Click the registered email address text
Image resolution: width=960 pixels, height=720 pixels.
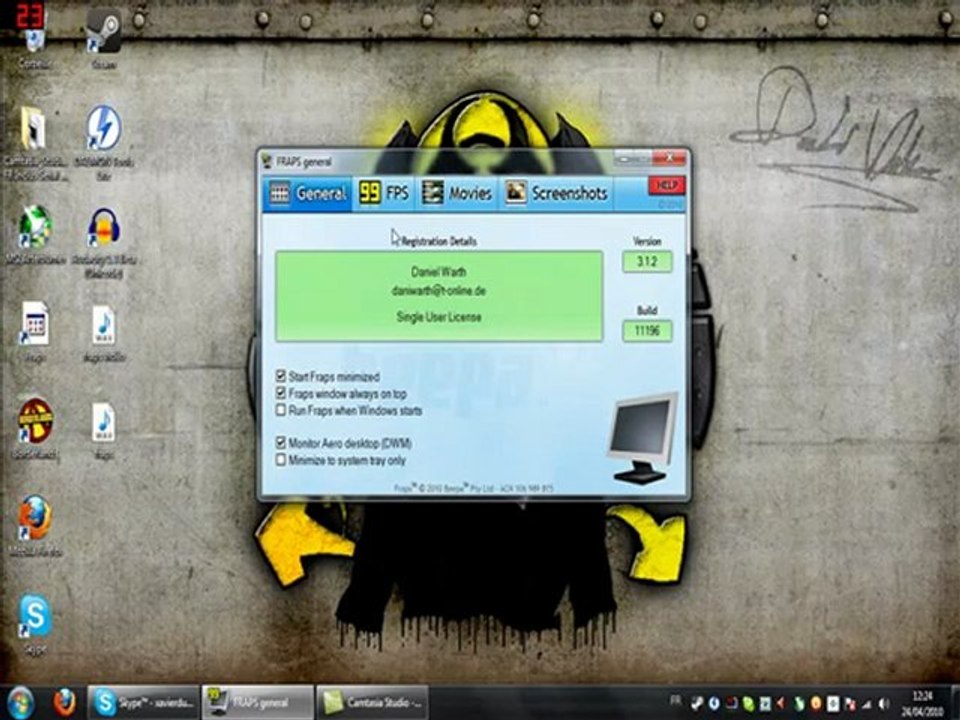(438, 291)
